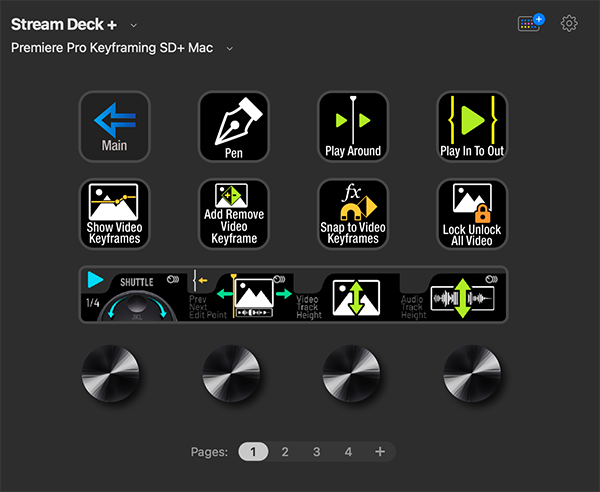Viewport: 600px width, 492px height.
Task: Click the Add Remove Video Keyframe key
Action: [234, 214]
